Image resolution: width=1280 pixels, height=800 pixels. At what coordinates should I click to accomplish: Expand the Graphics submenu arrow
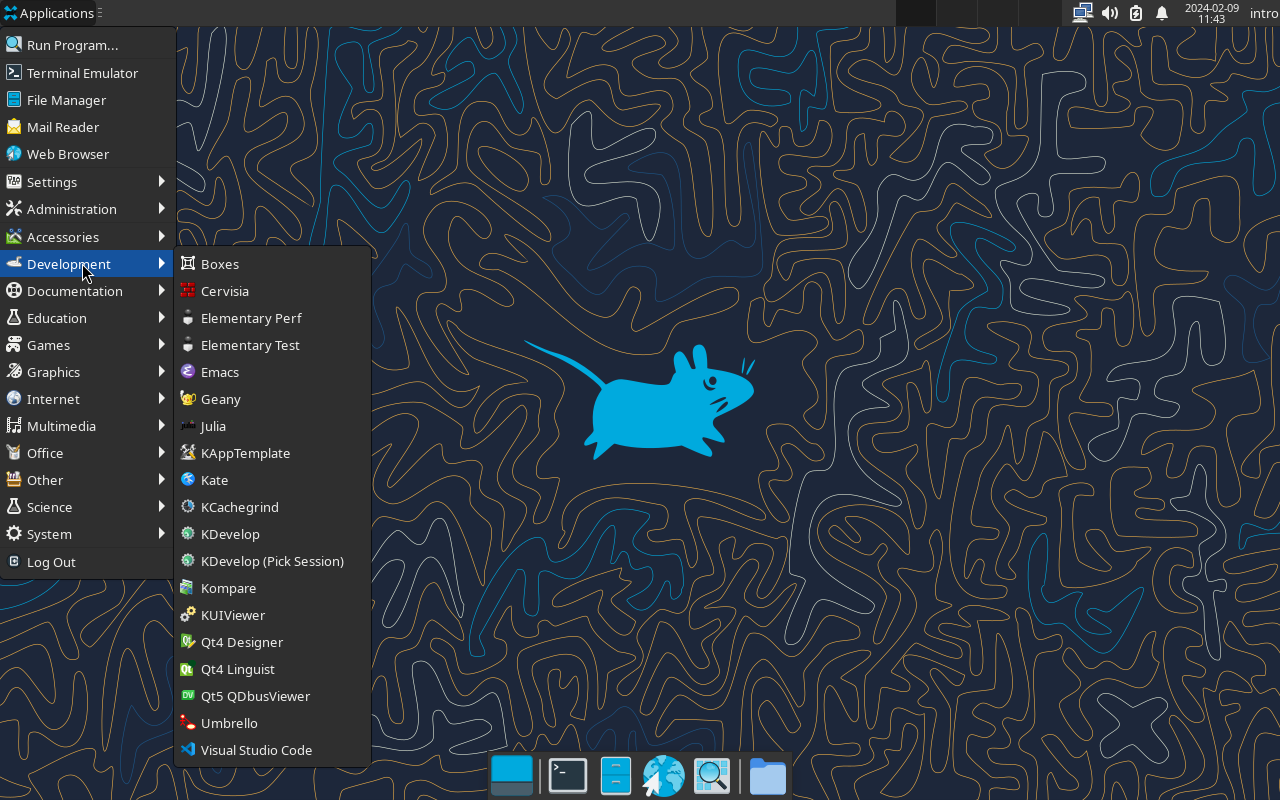click(x=161, y=371)
